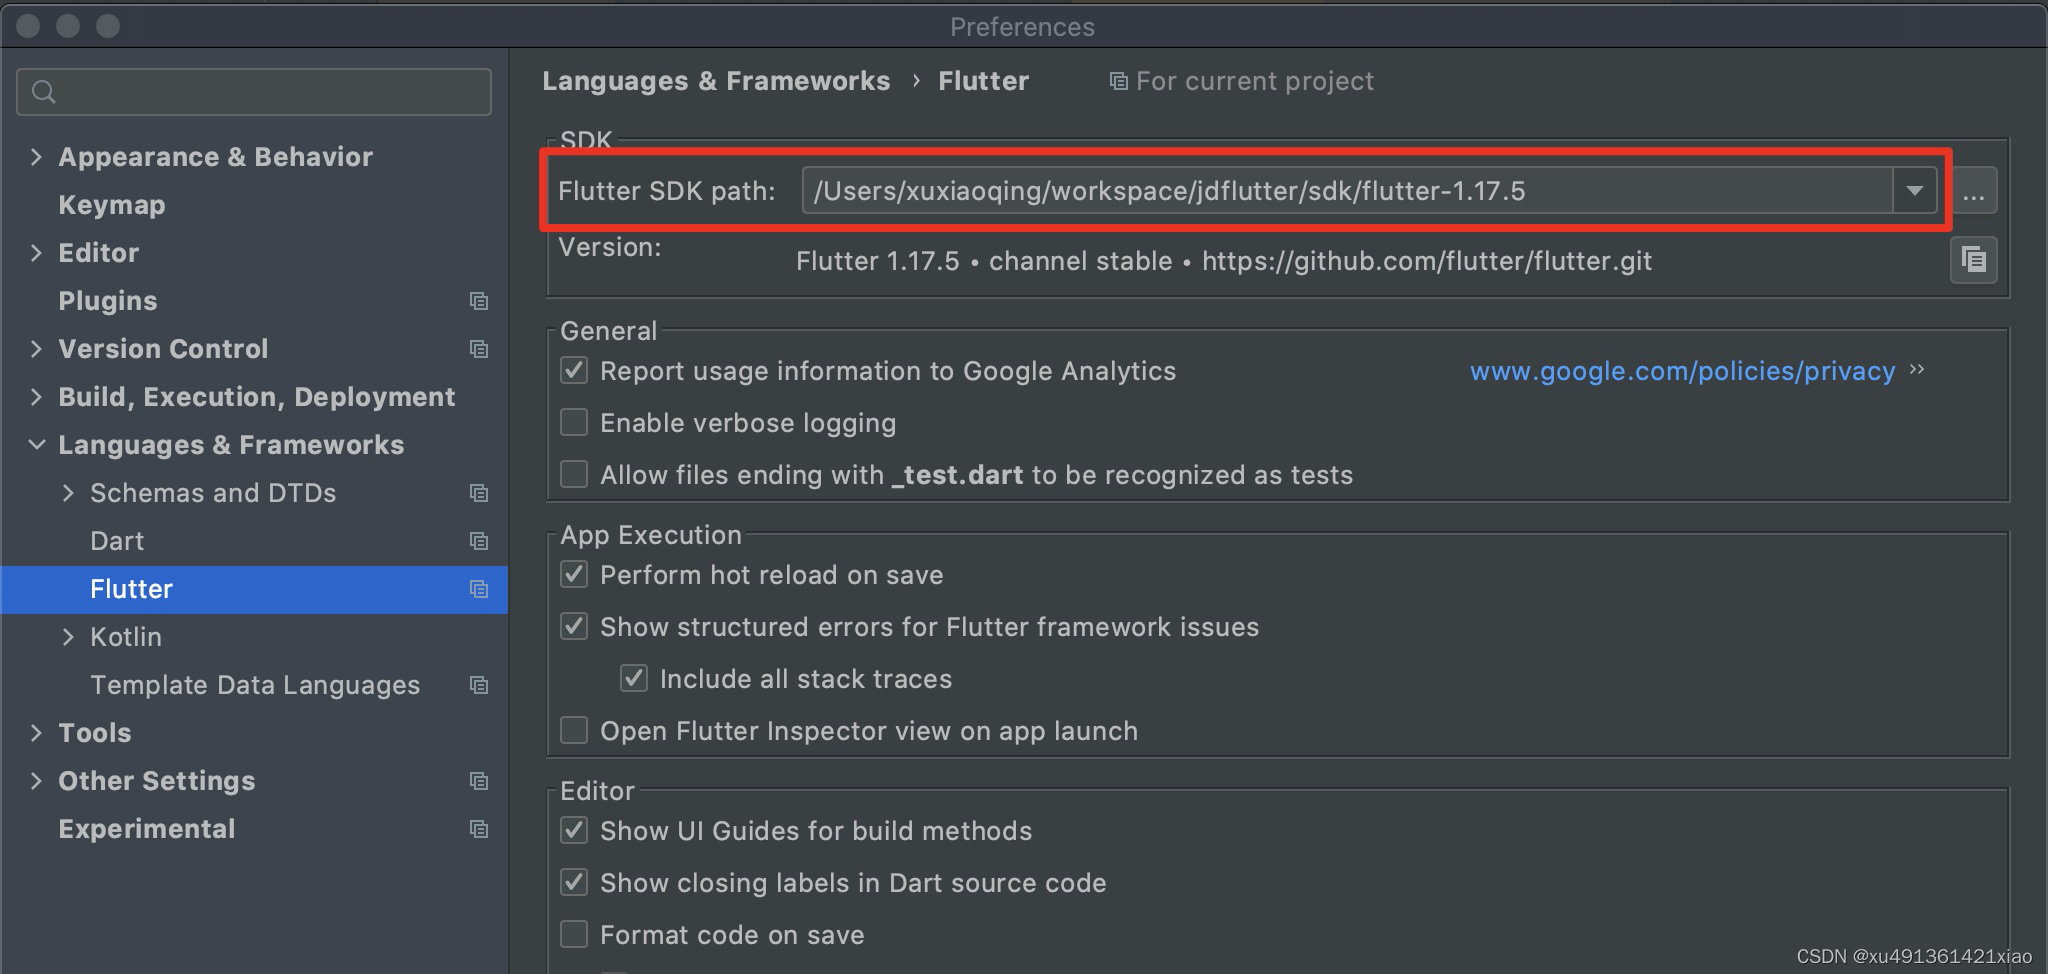Image resolution: width=2048 pixels, height=974 pixels.
Task: Click project-level icon beside Experimental
Action: [x=479, y=829]
